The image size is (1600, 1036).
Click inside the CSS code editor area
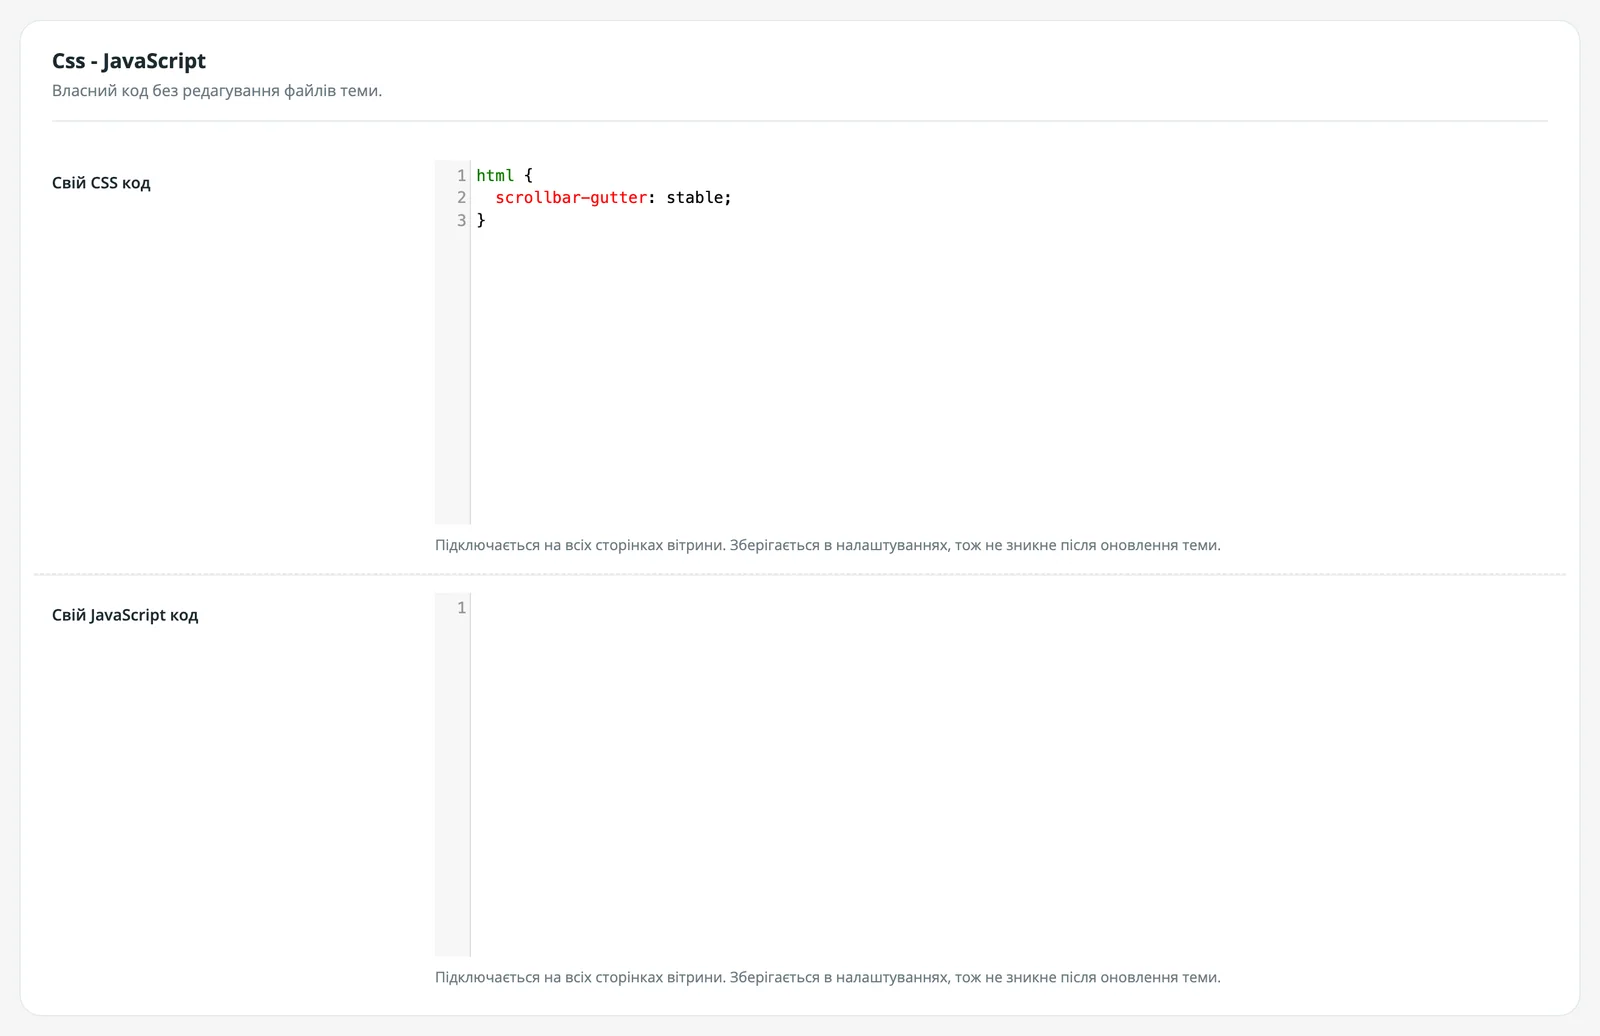tap(990, 342)
